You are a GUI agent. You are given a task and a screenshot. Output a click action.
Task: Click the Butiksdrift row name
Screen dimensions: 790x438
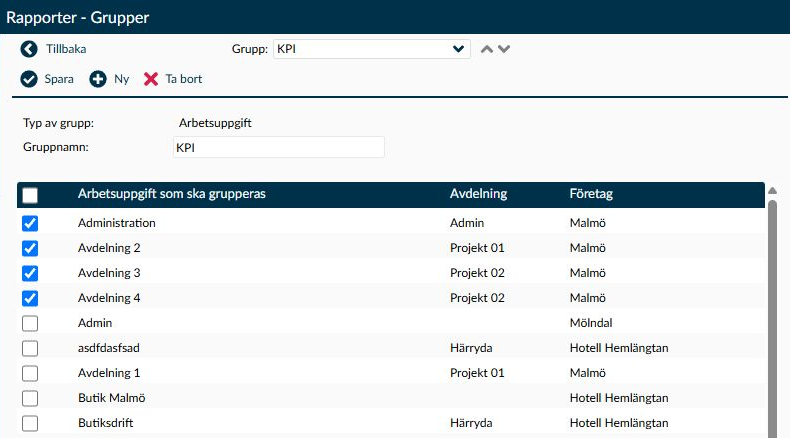[x=106, y=423]
